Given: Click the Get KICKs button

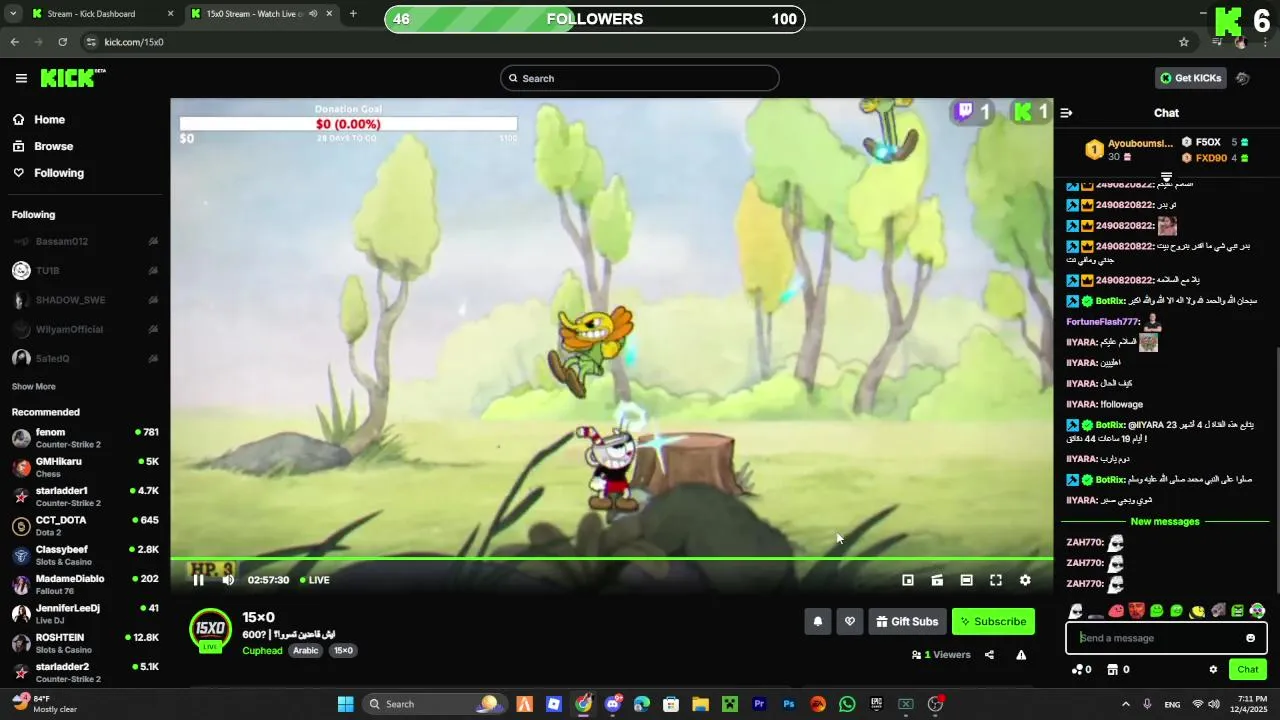Looking at the screenshot, I should click(1190, 78).
